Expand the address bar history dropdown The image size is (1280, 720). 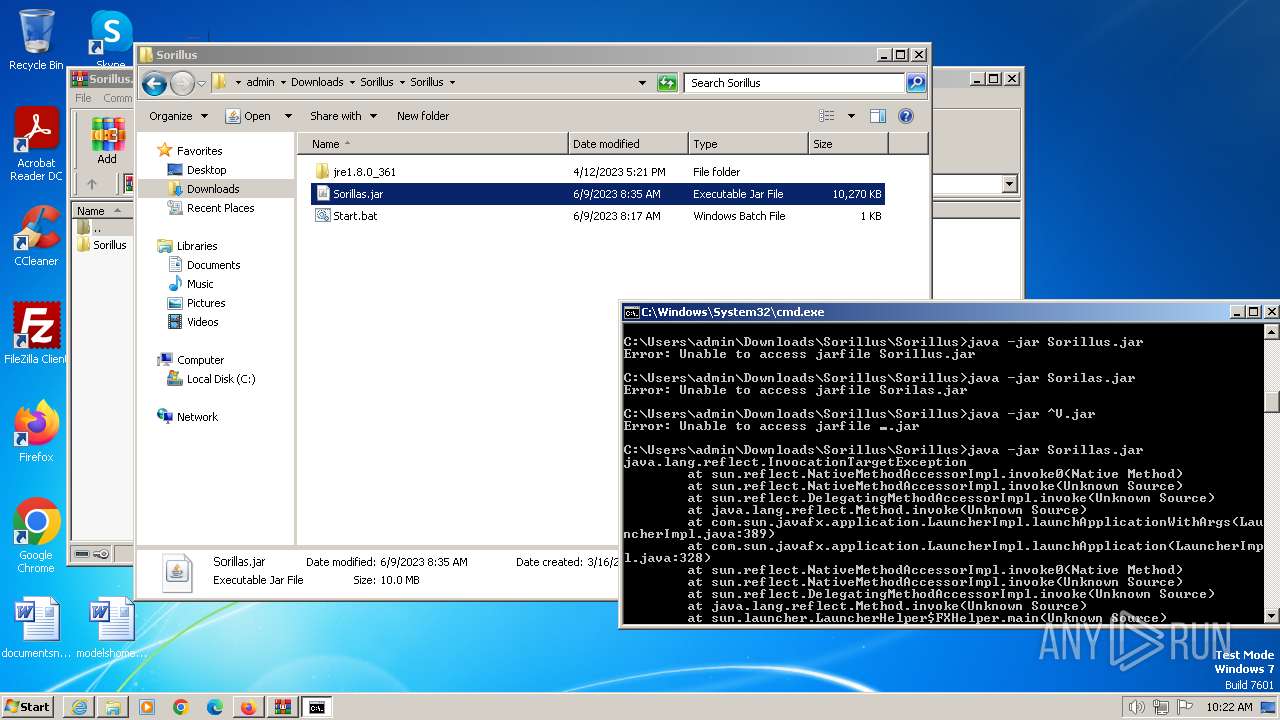[642, 83]
